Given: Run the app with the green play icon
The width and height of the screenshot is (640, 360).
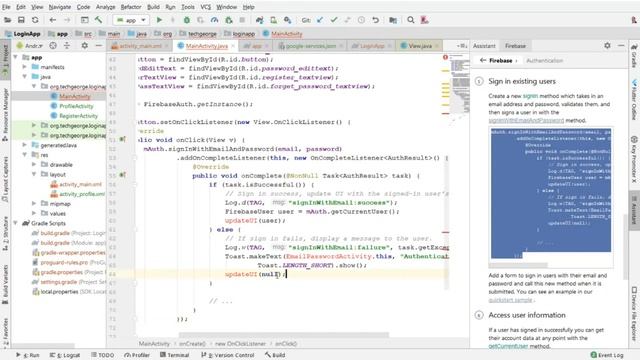Looking at the screenshot, I should click(x=159, y=20).
